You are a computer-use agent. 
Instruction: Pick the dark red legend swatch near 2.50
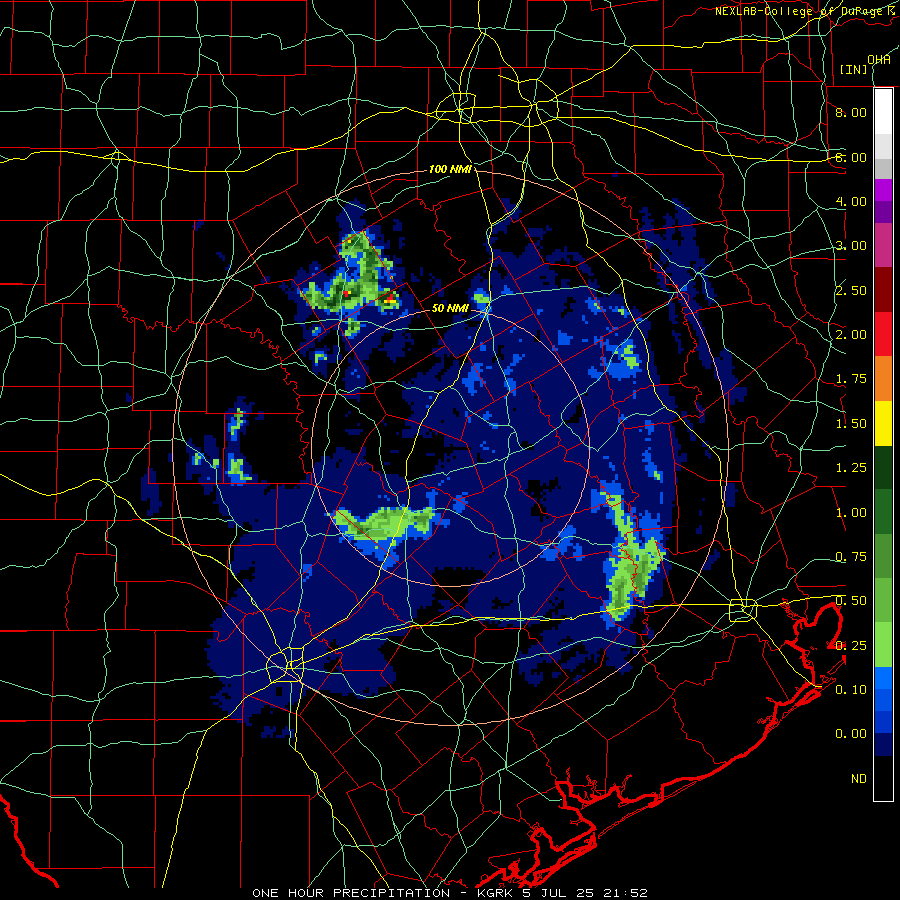click(x=883, y=290)
